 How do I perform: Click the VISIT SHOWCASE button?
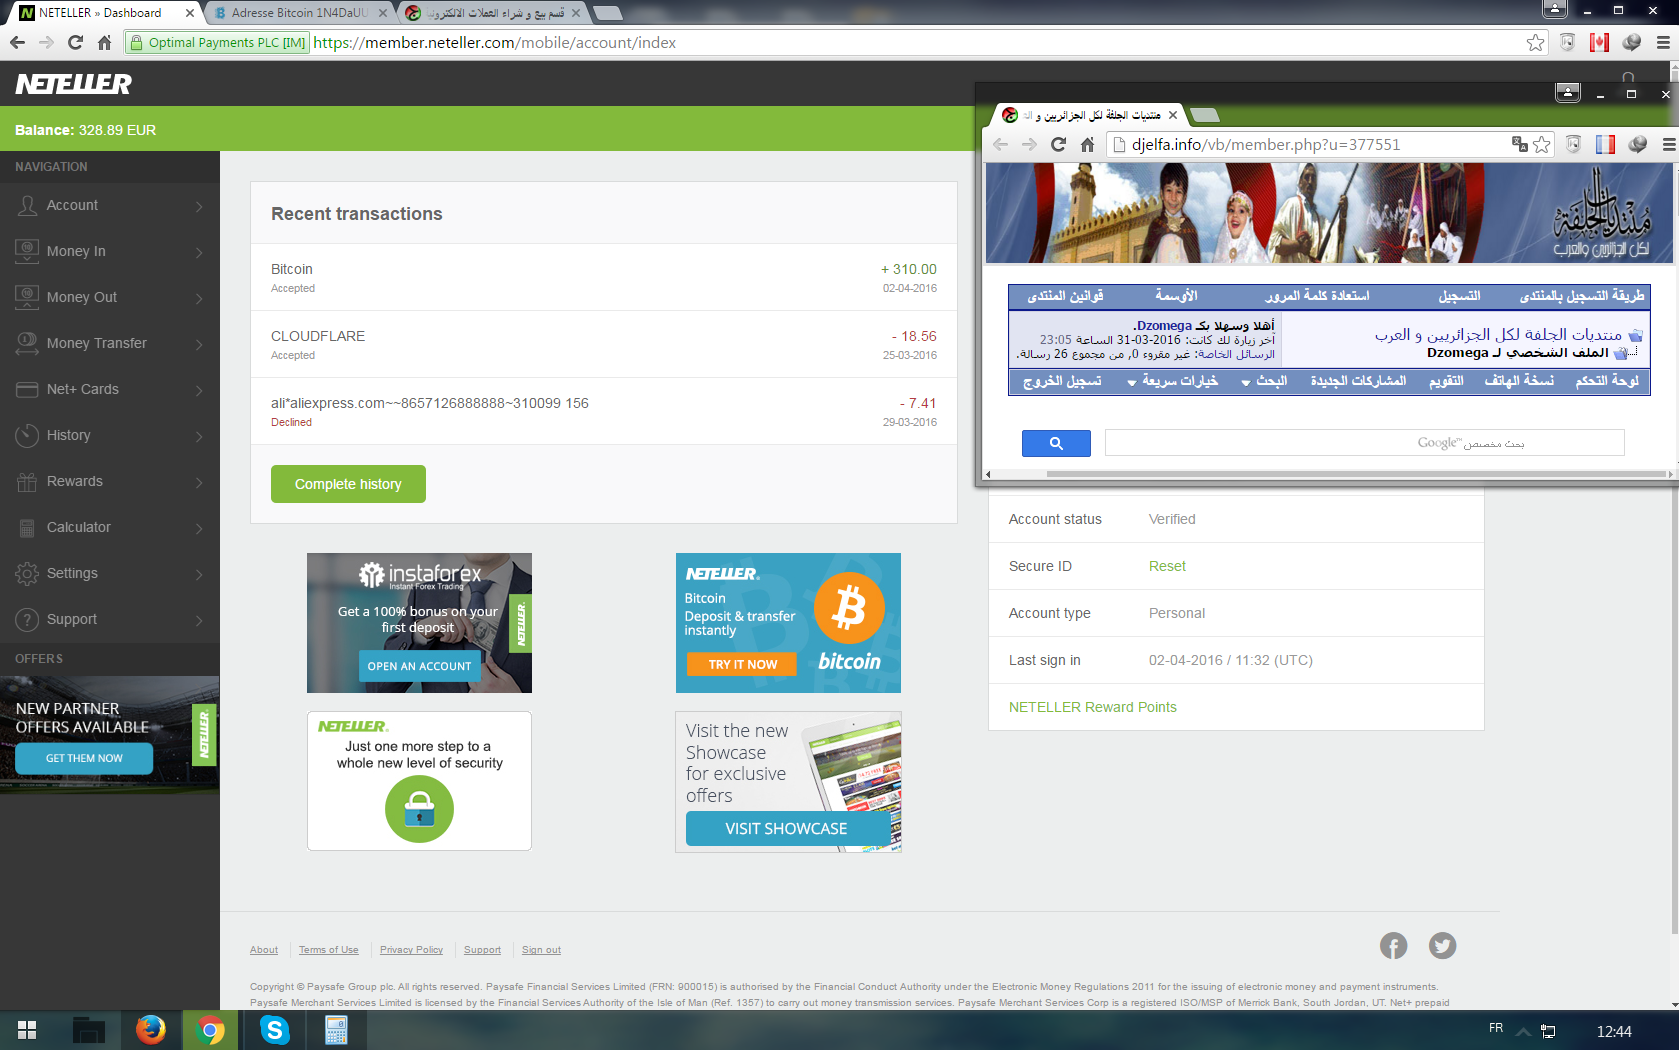(x=786, y=828)
